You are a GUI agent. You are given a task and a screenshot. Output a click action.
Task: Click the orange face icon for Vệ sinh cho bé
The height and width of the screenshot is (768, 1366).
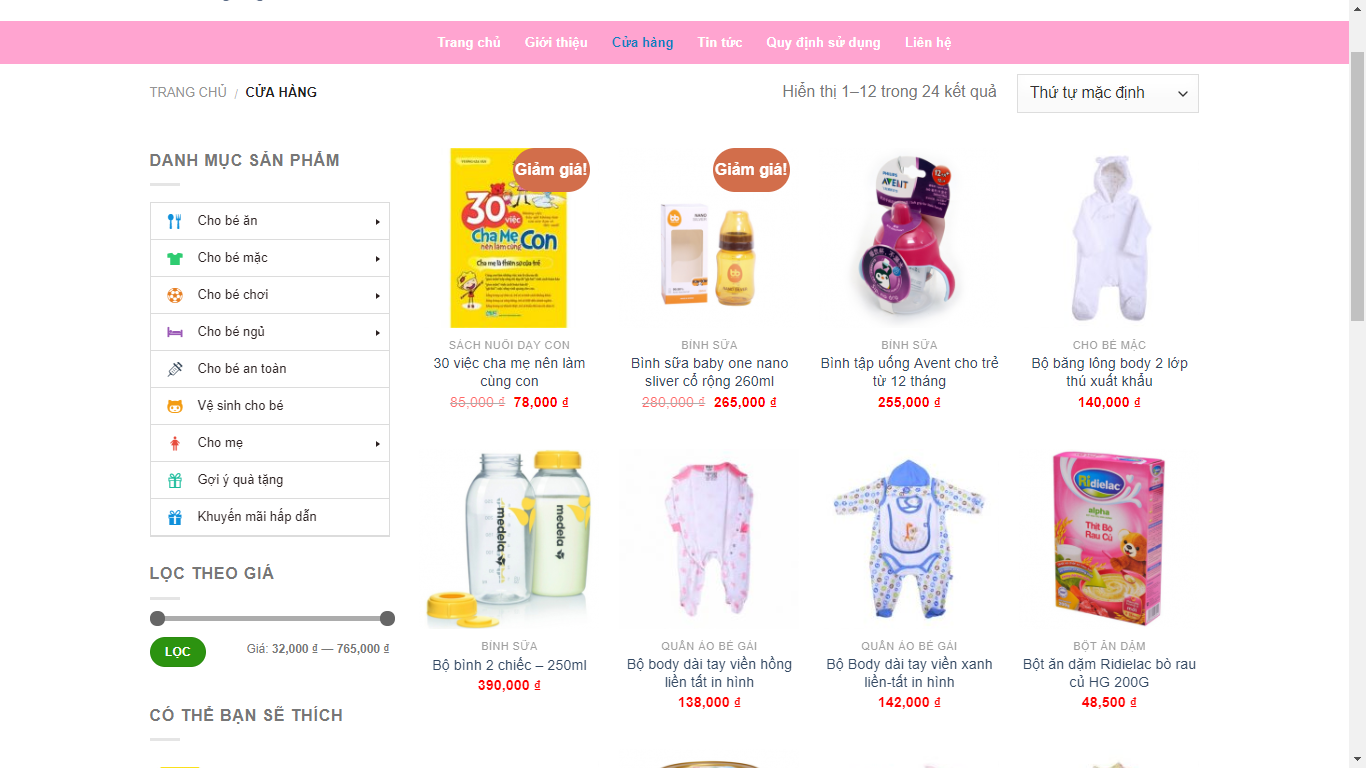(x=175, y=406)
